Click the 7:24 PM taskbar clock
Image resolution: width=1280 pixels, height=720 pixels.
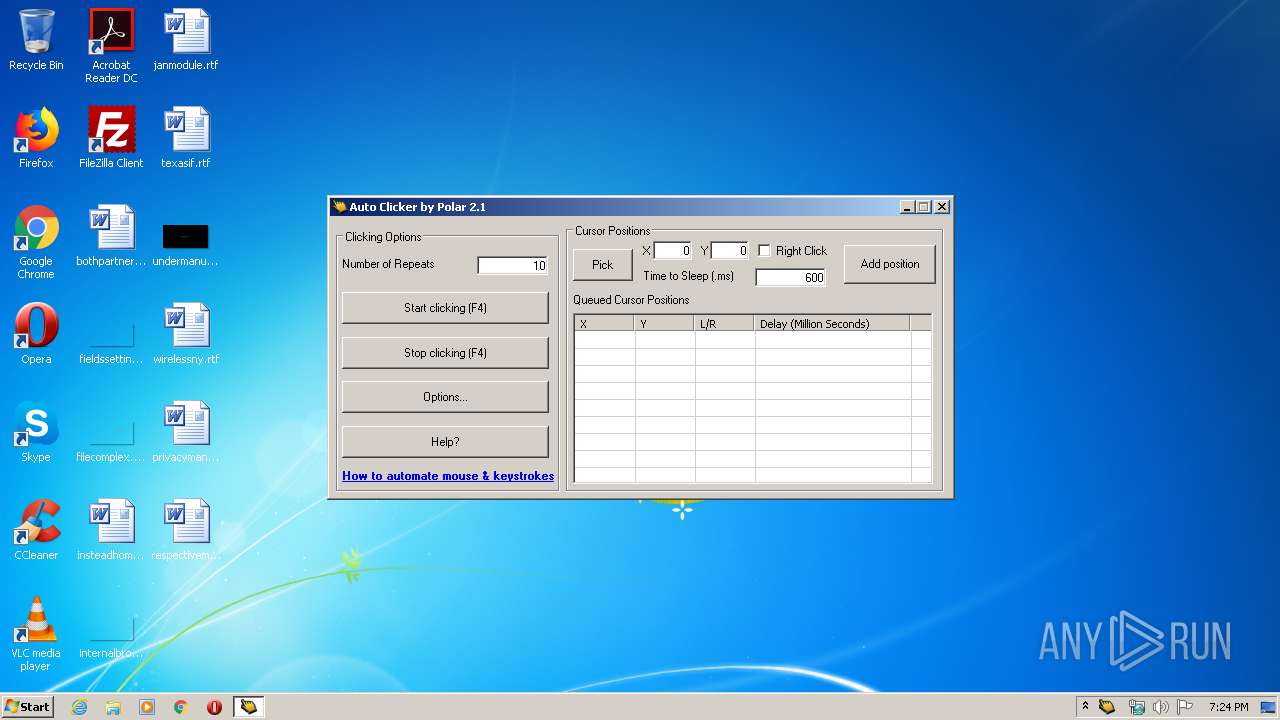click(x=1228, y=707)
